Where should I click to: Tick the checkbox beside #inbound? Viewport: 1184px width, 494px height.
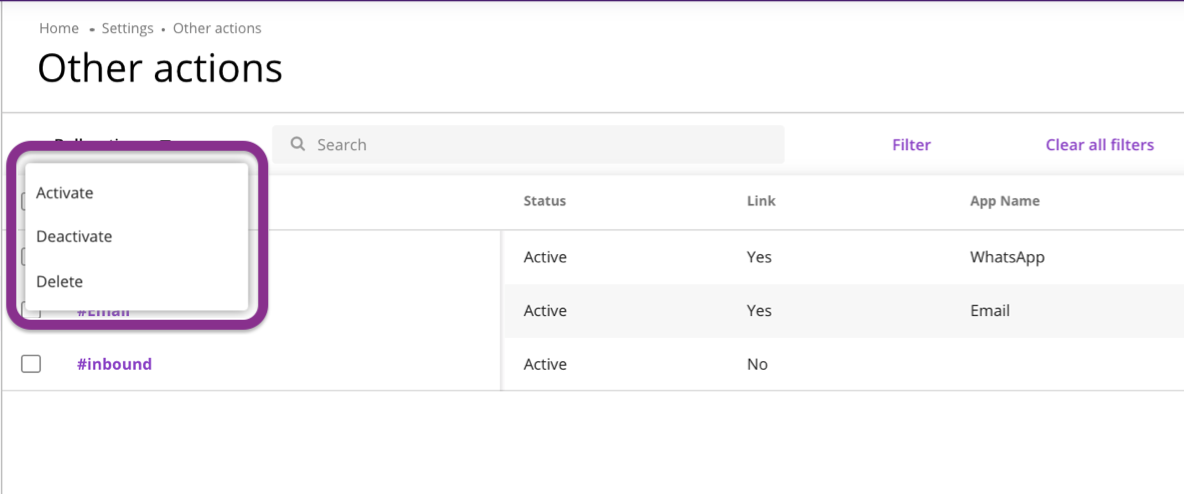coord(31,364)
